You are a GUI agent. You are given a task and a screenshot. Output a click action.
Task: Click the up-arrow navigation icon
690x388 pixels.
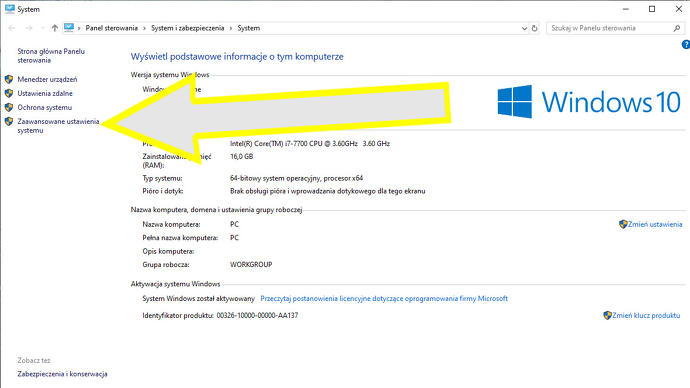point(55,28)
